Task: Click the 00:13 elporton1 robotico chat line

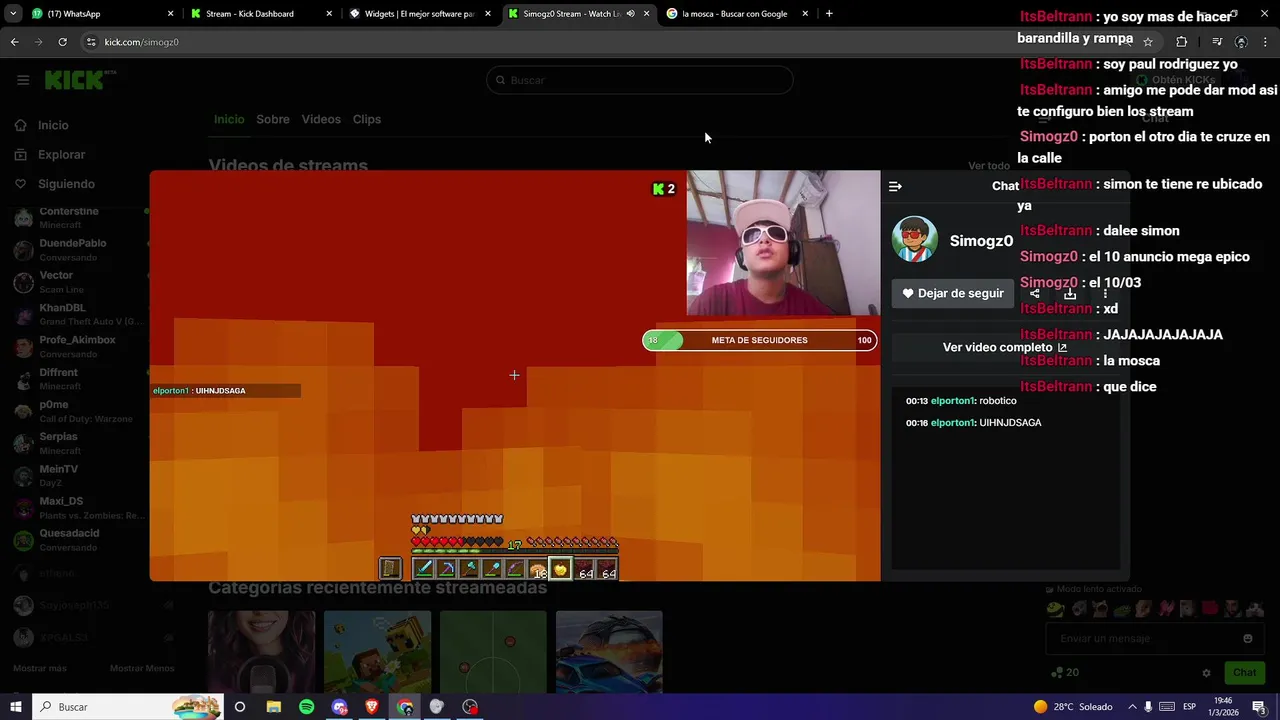Action: pyautogui.click(x=961, y=401)
